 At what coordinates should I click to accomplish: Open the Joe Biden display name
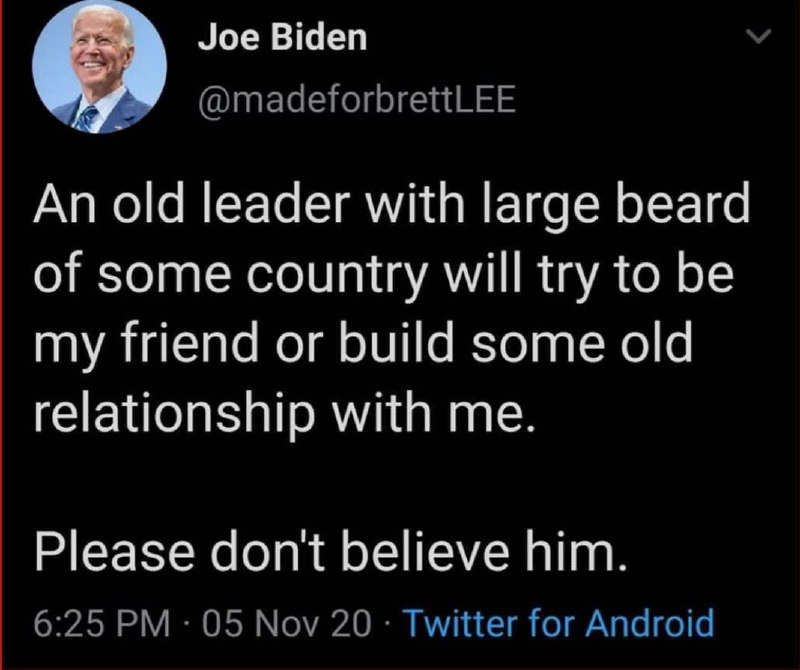pos(282,37)
